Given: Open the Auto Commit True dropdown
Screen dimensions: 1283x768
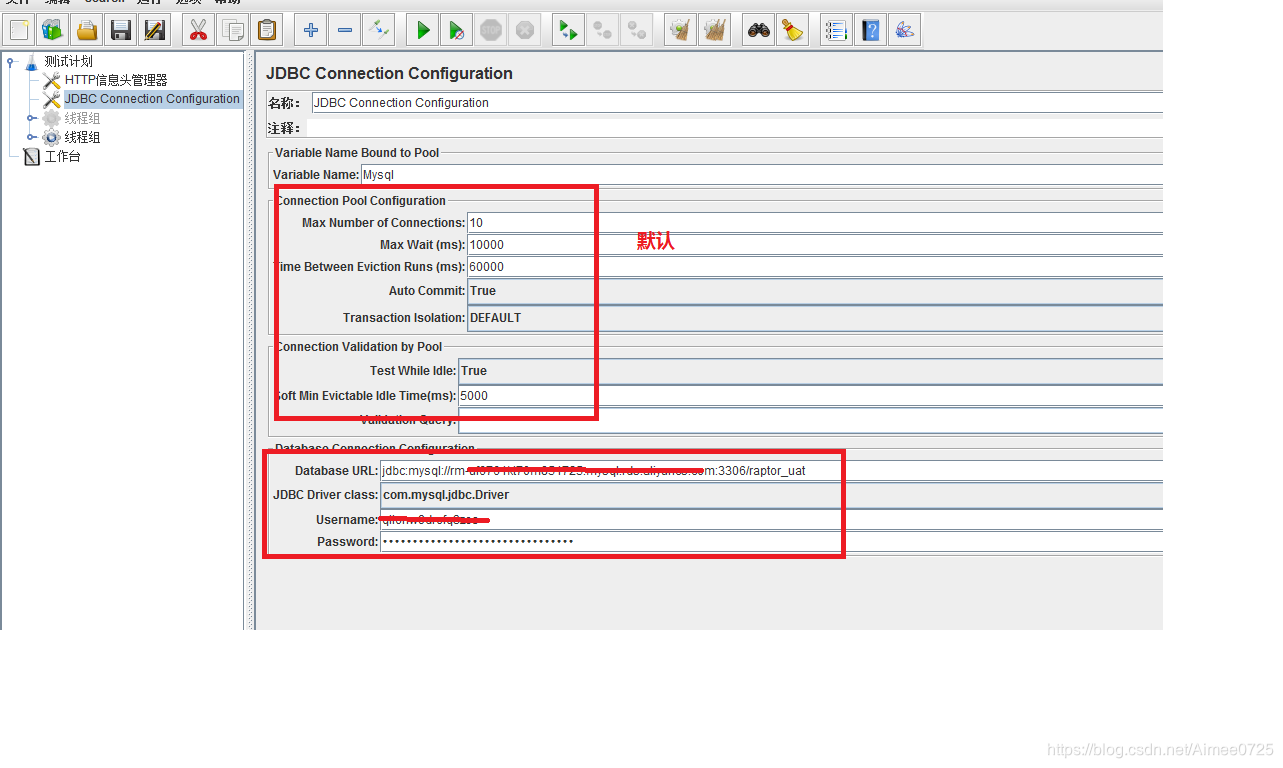Looking at the screenshot, I should tap(815, 291).
